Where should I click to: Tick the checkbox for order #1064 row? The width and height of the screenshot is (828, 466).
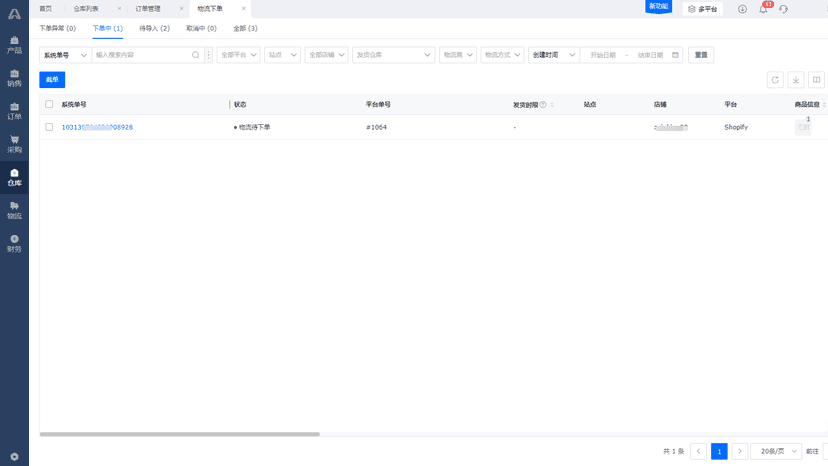click(49, 127)
